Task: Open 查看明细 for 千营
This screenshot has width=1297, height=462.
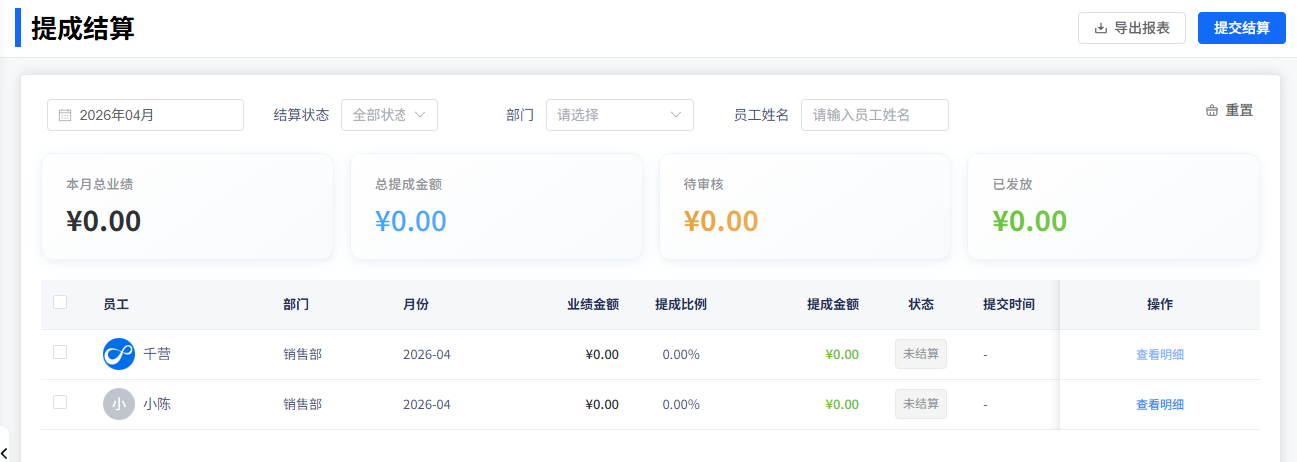Action: pyautogui.click(x=1159, y=354)
